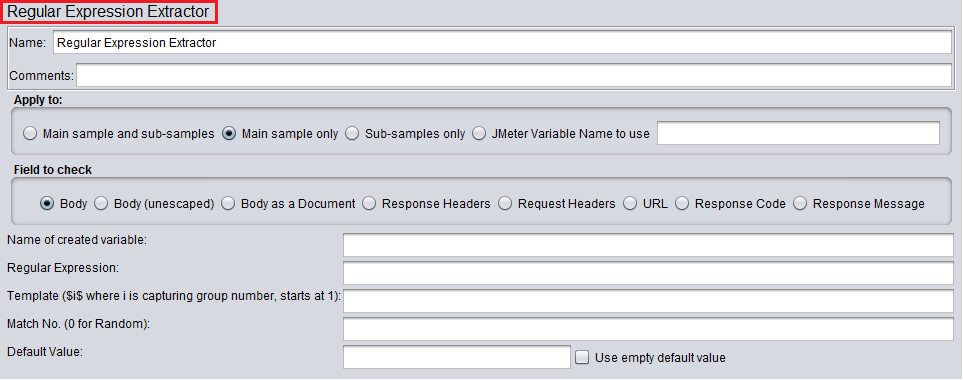
Task: Click the JMeter Variable Name text field
Action: [x=798, y=133]
